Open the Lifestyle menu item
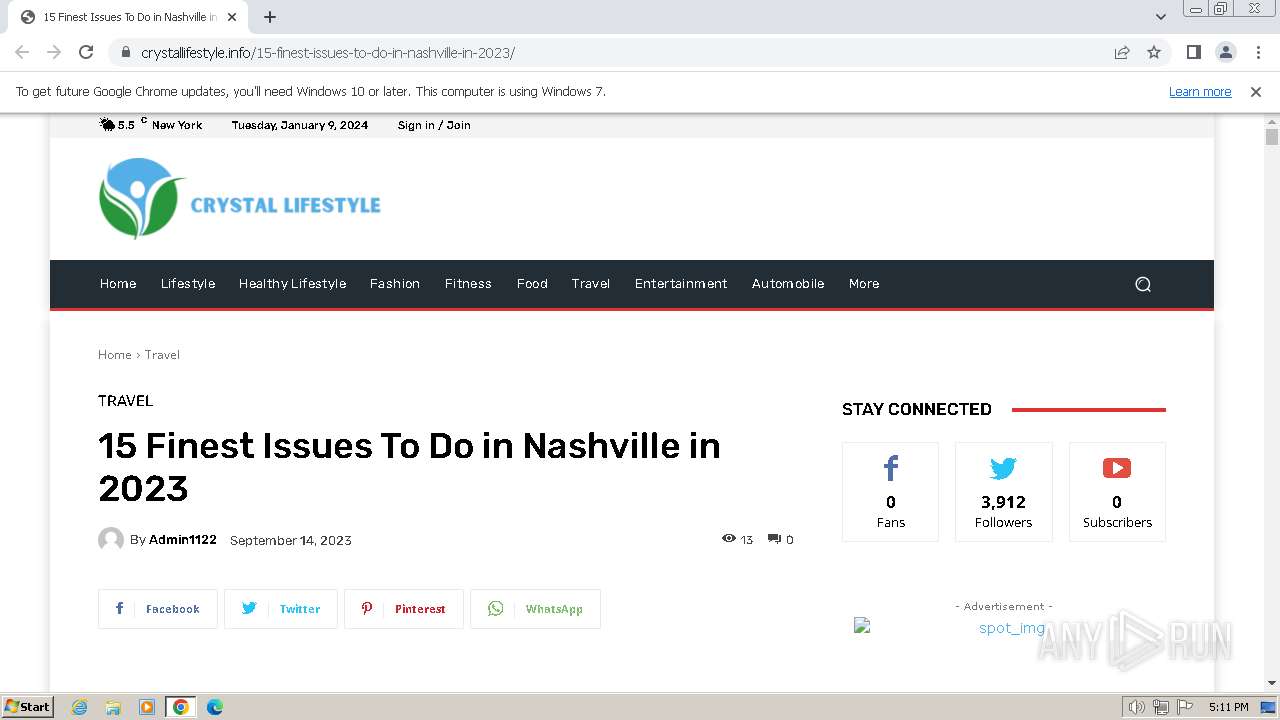The image size is (1280, 720). (x=188, y=284)
